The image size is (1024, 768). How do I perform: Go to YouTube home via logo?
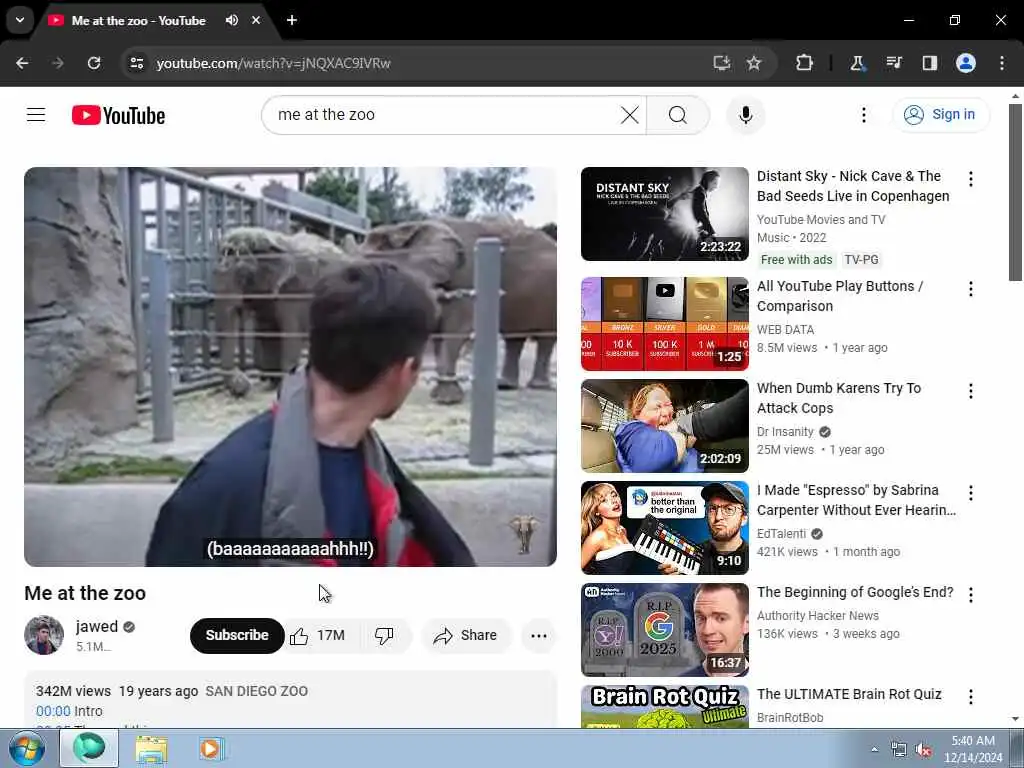pyautogui.click(x=118, y=115)
